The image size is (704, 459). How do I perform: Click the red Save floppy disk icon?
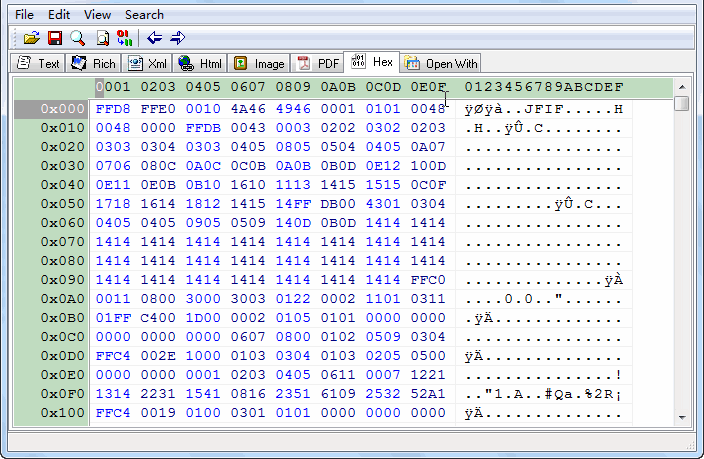[x=55, y=38]
